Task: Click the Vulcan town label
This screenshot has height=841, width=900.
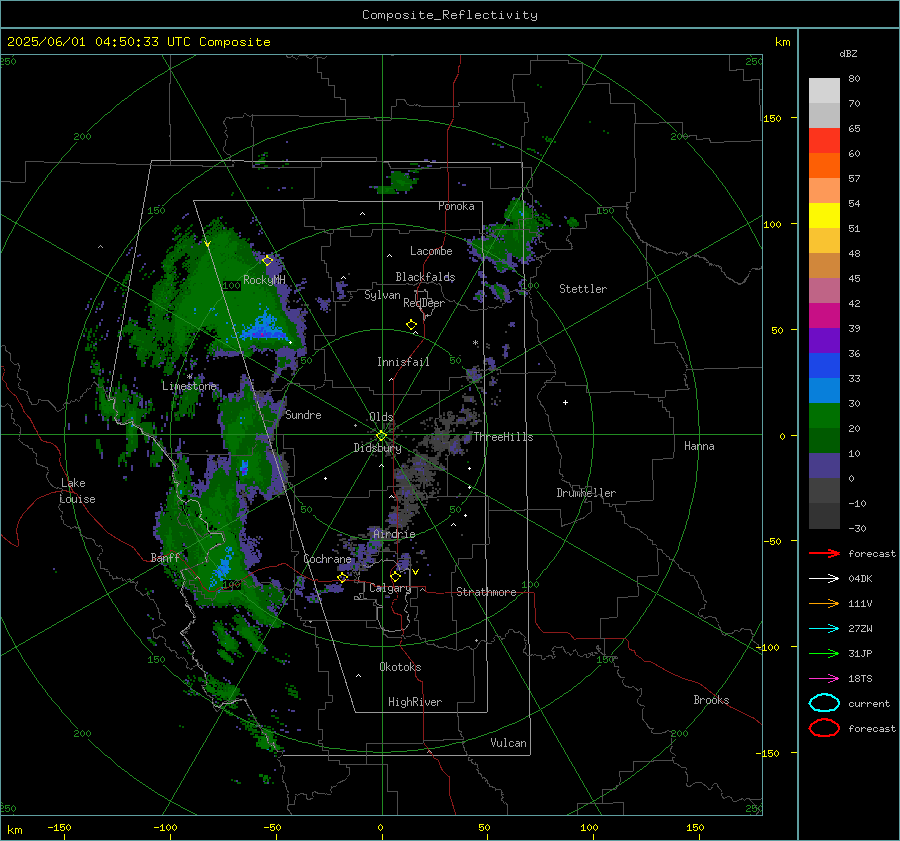Action: (x=508, y=743)
